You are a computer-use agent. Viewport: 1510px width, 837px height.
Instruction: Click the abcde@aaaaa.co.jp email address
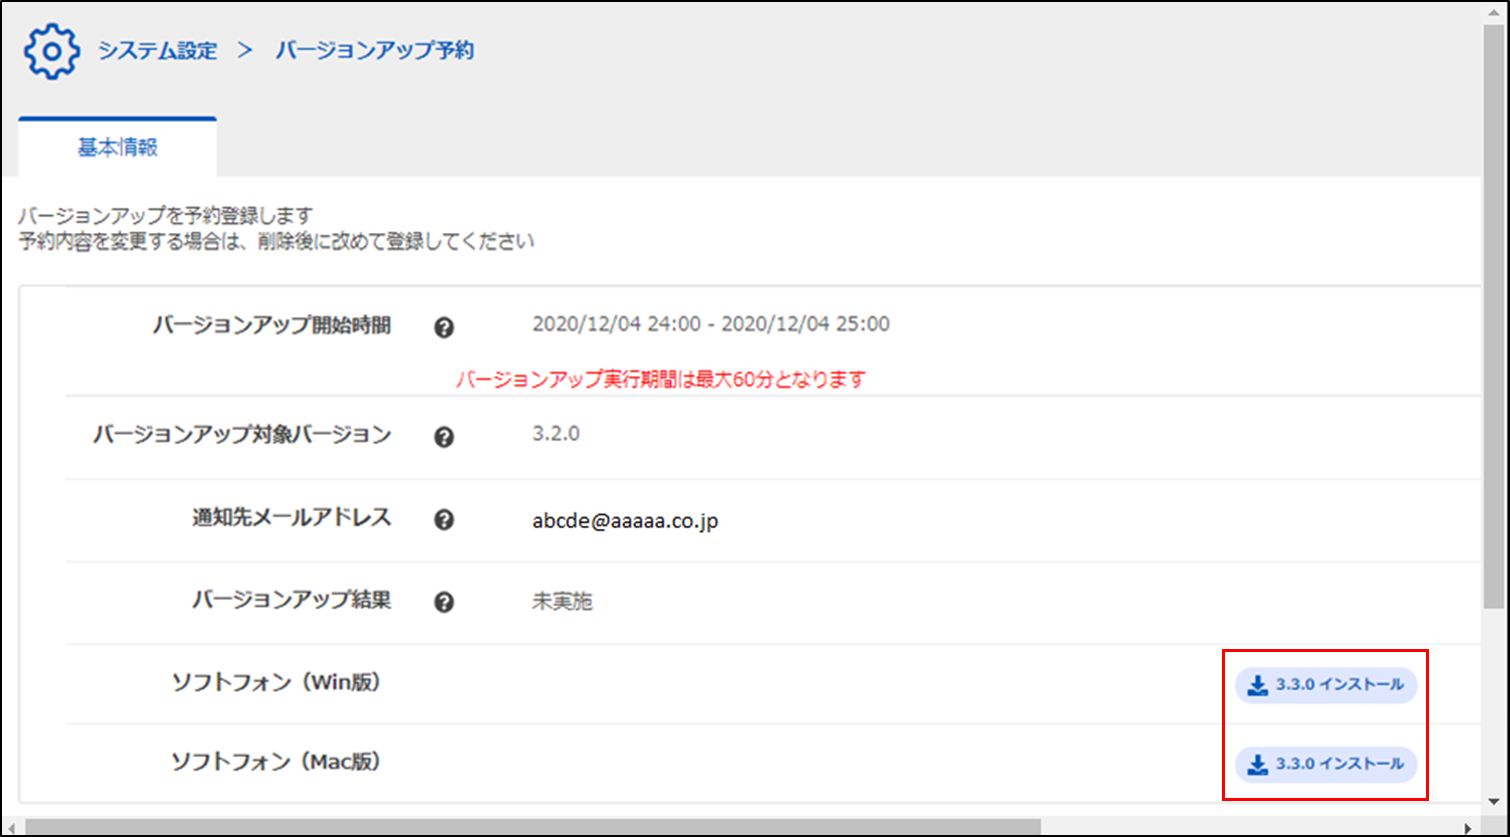tap(625, 521)
